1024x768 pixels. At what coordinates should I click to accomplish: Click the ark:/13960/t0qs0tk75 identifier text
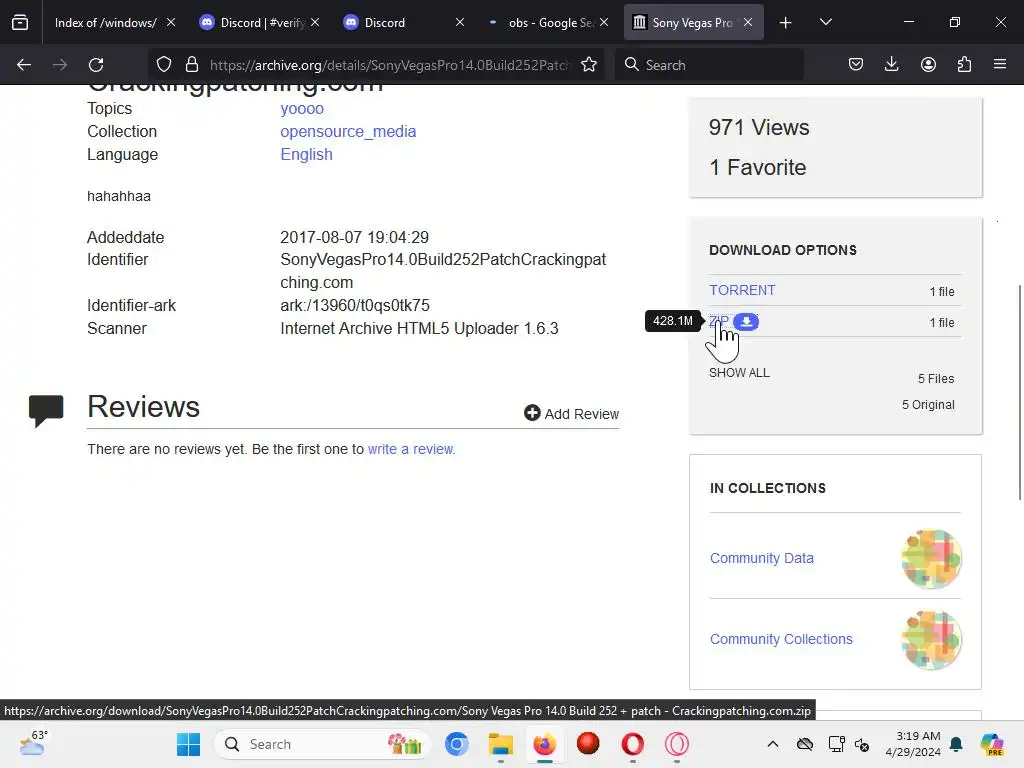click(355, 305)
